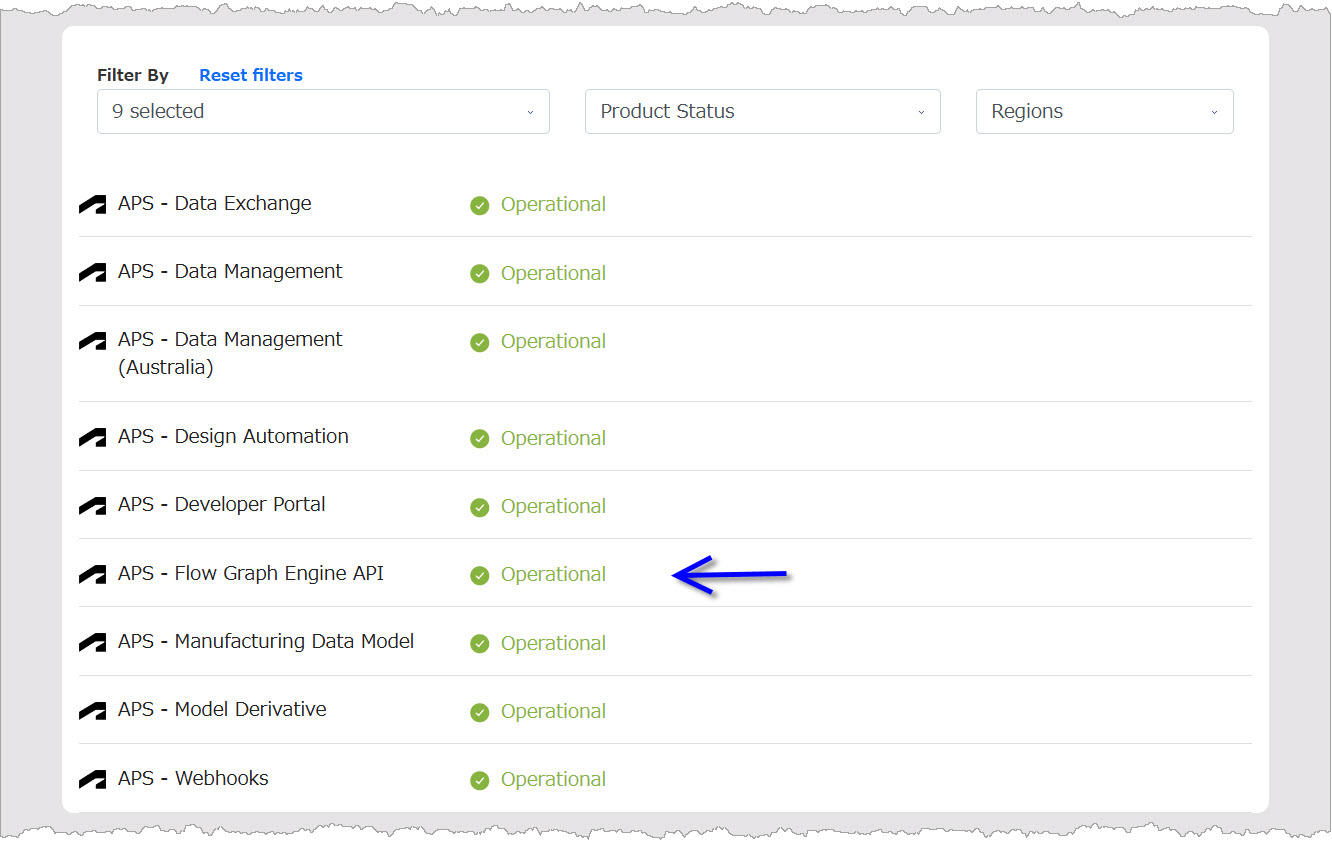
Task: Click the Autodesk logo beside APS - Data Exchange
Action: pyautogui.click(x=92, y=204)
